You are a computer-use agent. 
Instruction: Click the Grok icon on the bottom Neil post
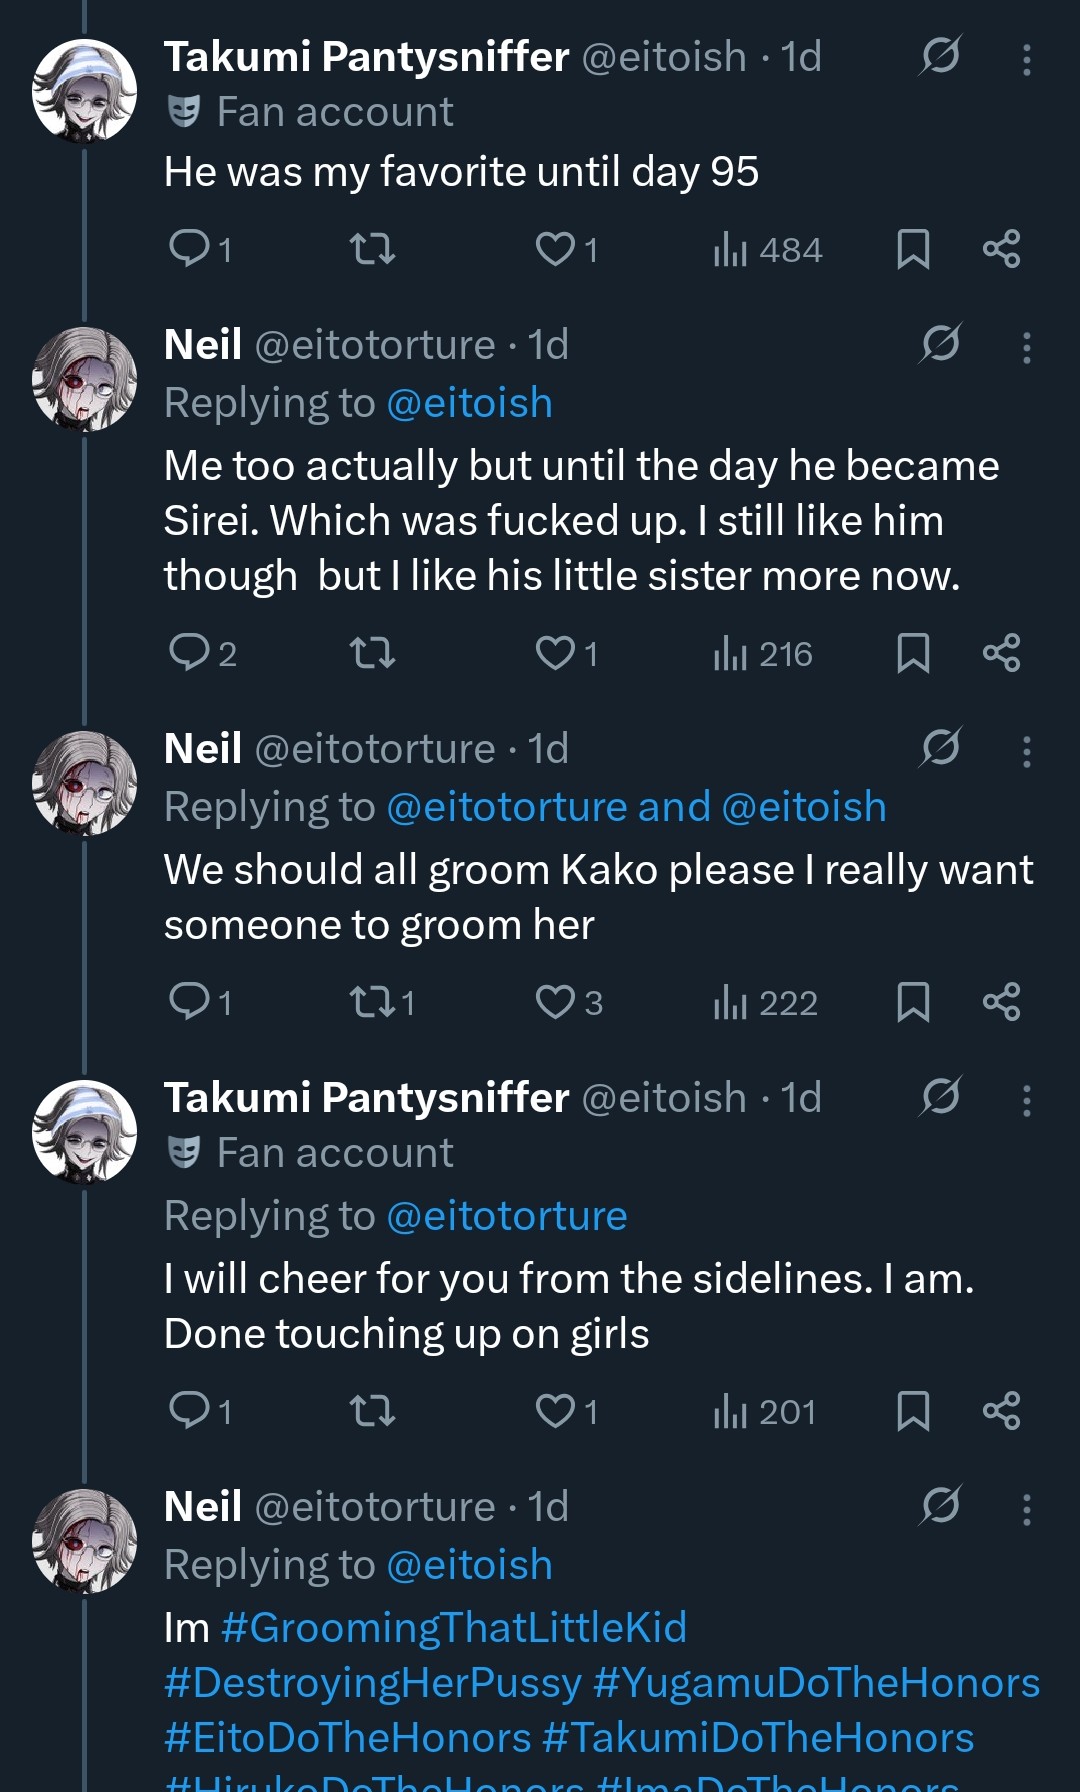[940, 1505]
